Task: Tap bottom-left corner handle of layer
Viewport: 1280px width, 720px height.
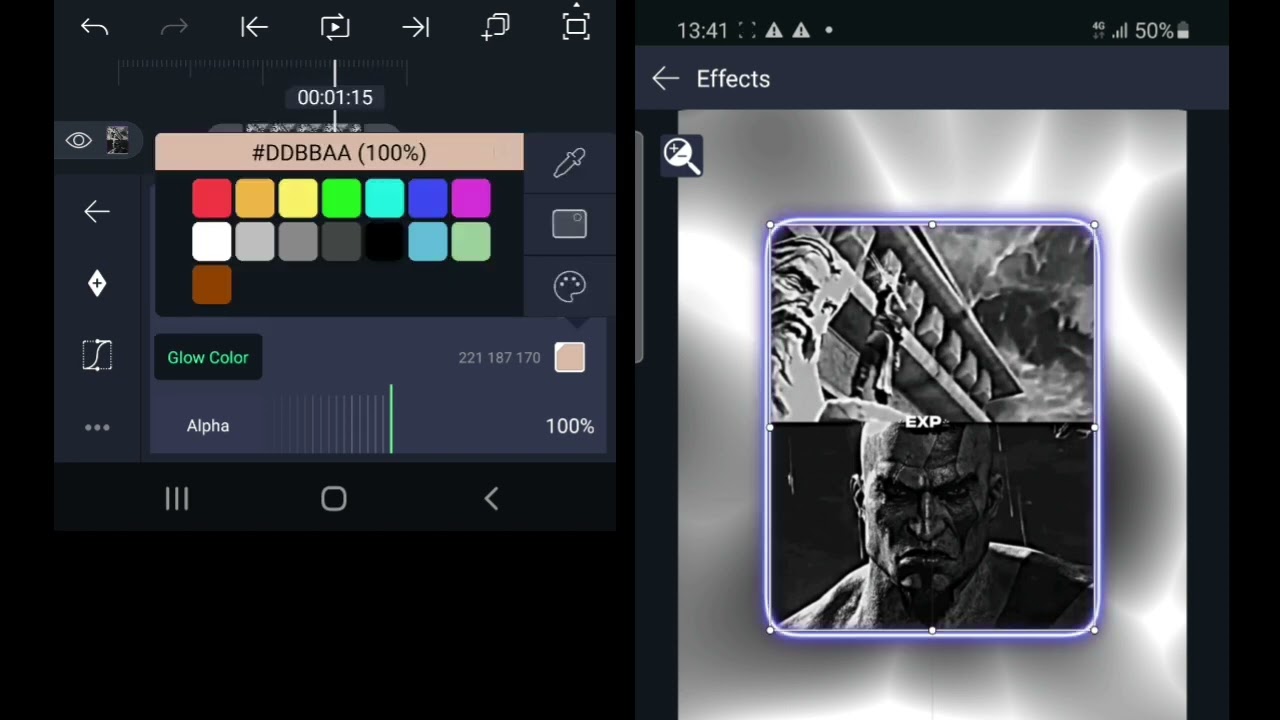Action: [770, 630]
